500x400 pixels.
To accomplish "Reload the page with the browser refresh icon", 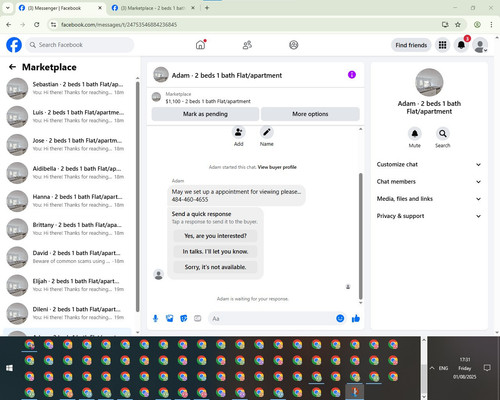I will [x=37, y=25].
